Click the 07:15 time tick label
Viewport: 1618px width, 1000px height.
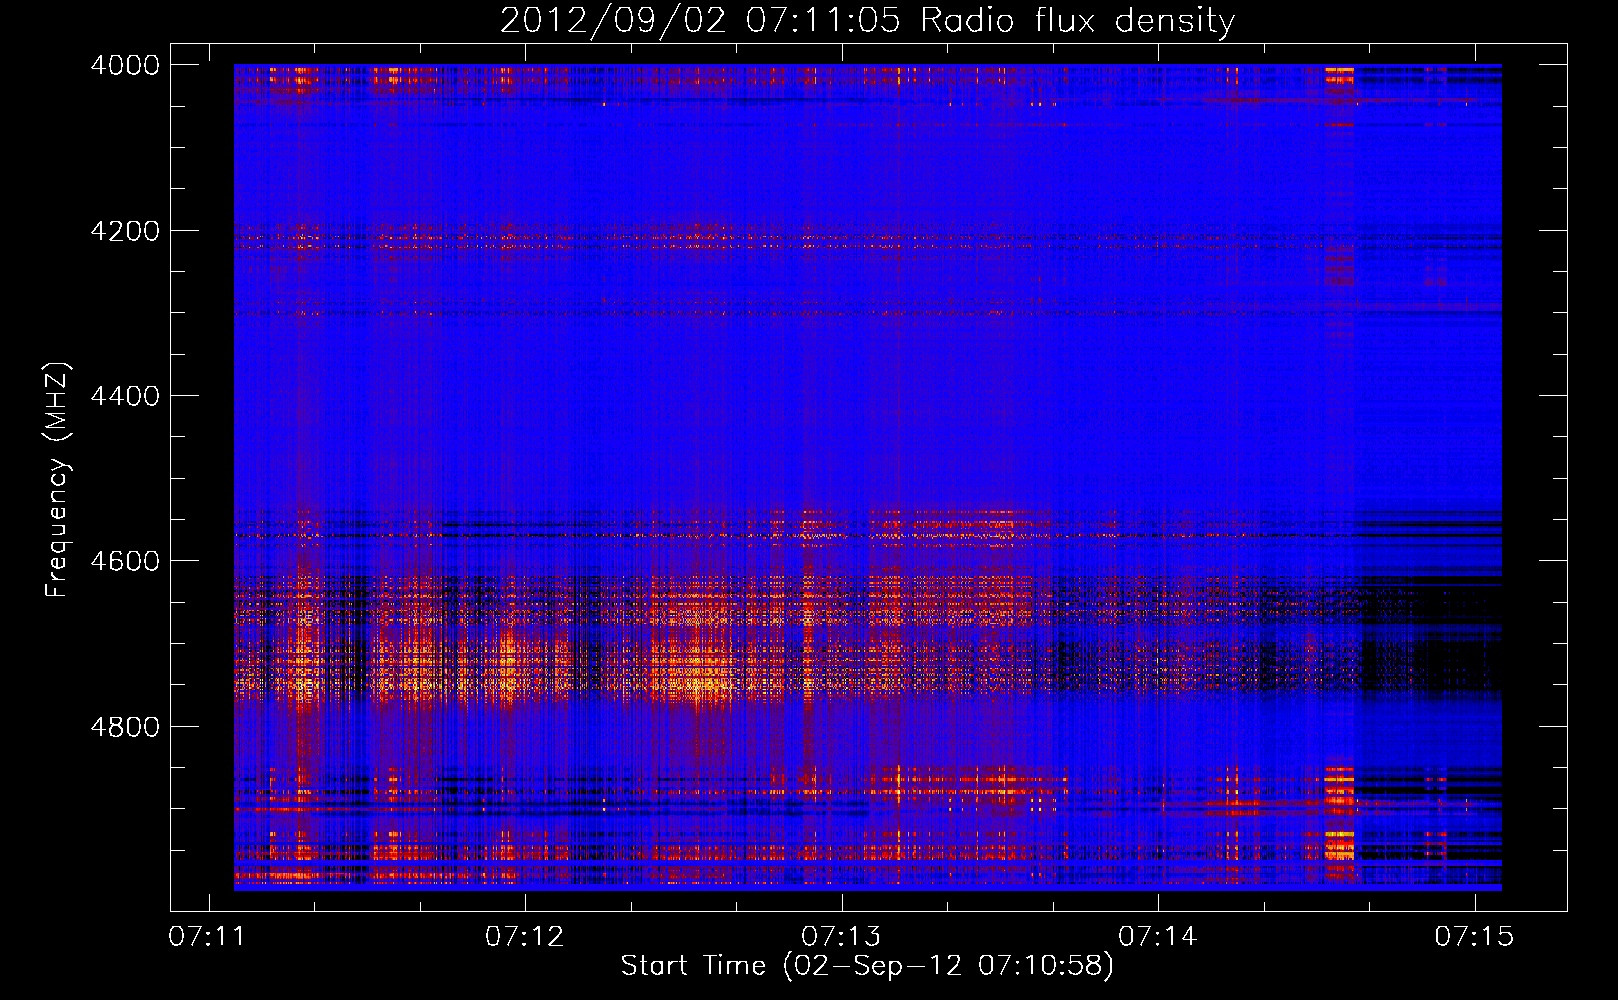pyautogui.click(x=1474, y=937)
